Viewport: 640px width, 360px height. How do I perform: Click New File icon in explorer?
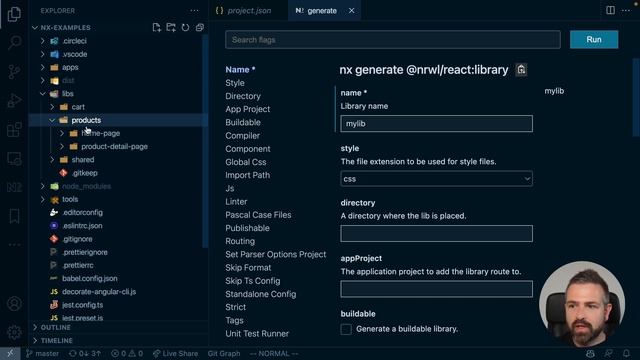tap(156, 27)
